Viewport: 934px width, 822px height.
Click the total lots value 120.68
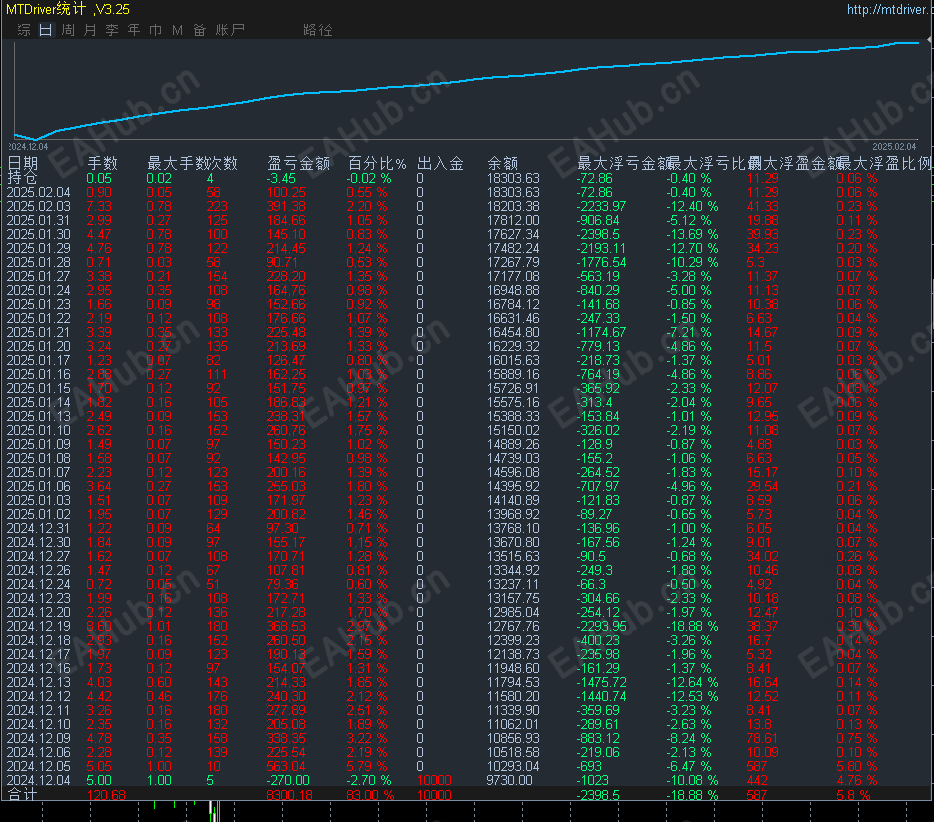tap(106, 795)
